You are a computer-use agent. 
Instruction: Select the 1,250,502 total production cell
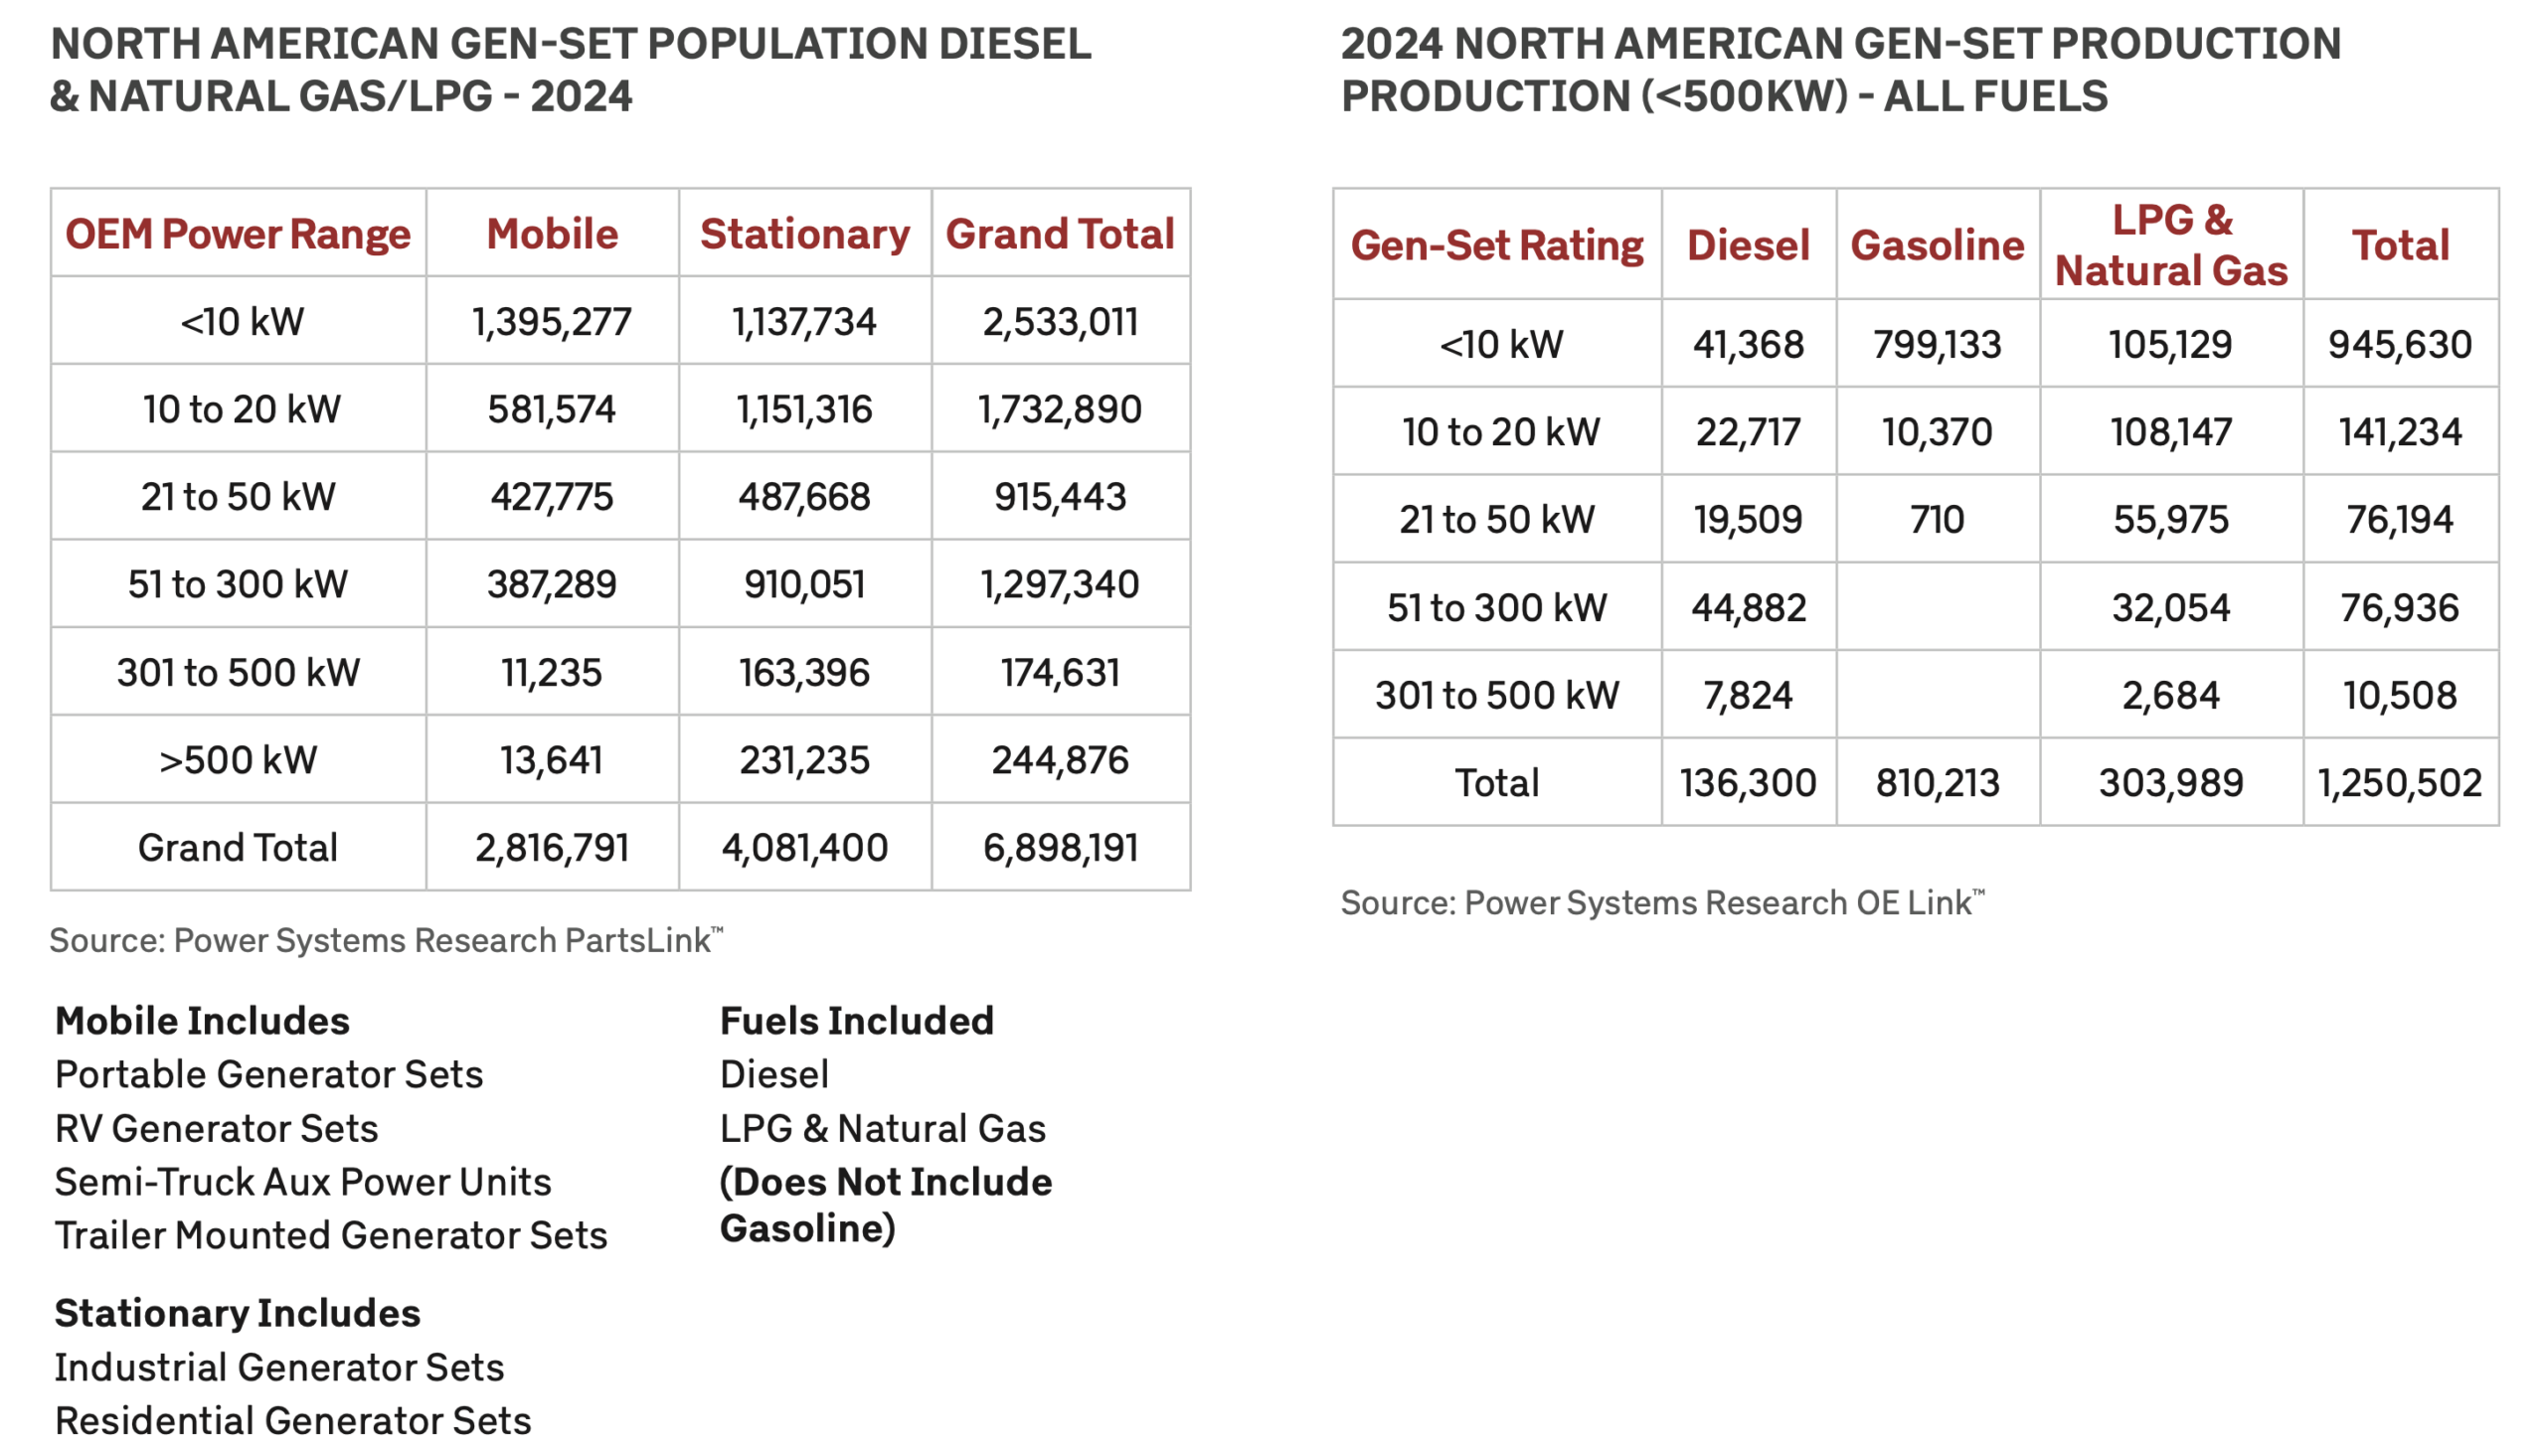(2400, 783)
